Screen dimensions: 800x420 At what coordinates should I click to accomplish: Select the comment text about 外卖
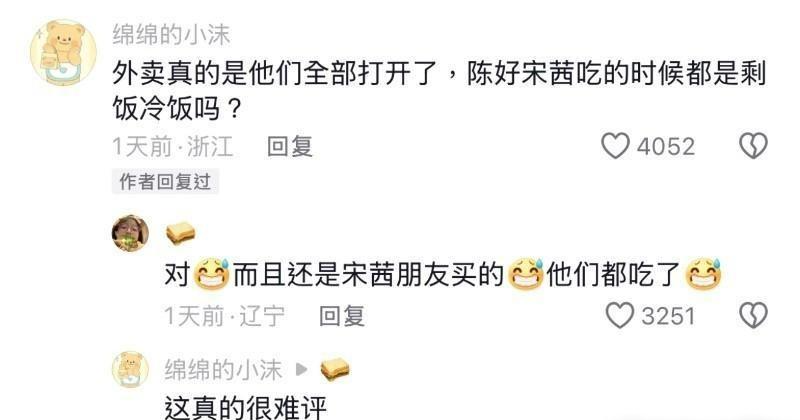(x=439, y=91)
